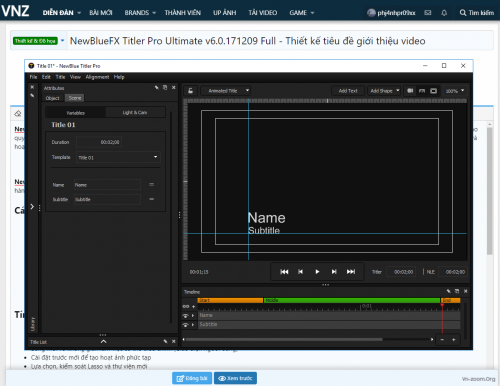Open the Alignment menu
Image resolution: width=500 pixels, height=386 pixels.
pos(97,77)
